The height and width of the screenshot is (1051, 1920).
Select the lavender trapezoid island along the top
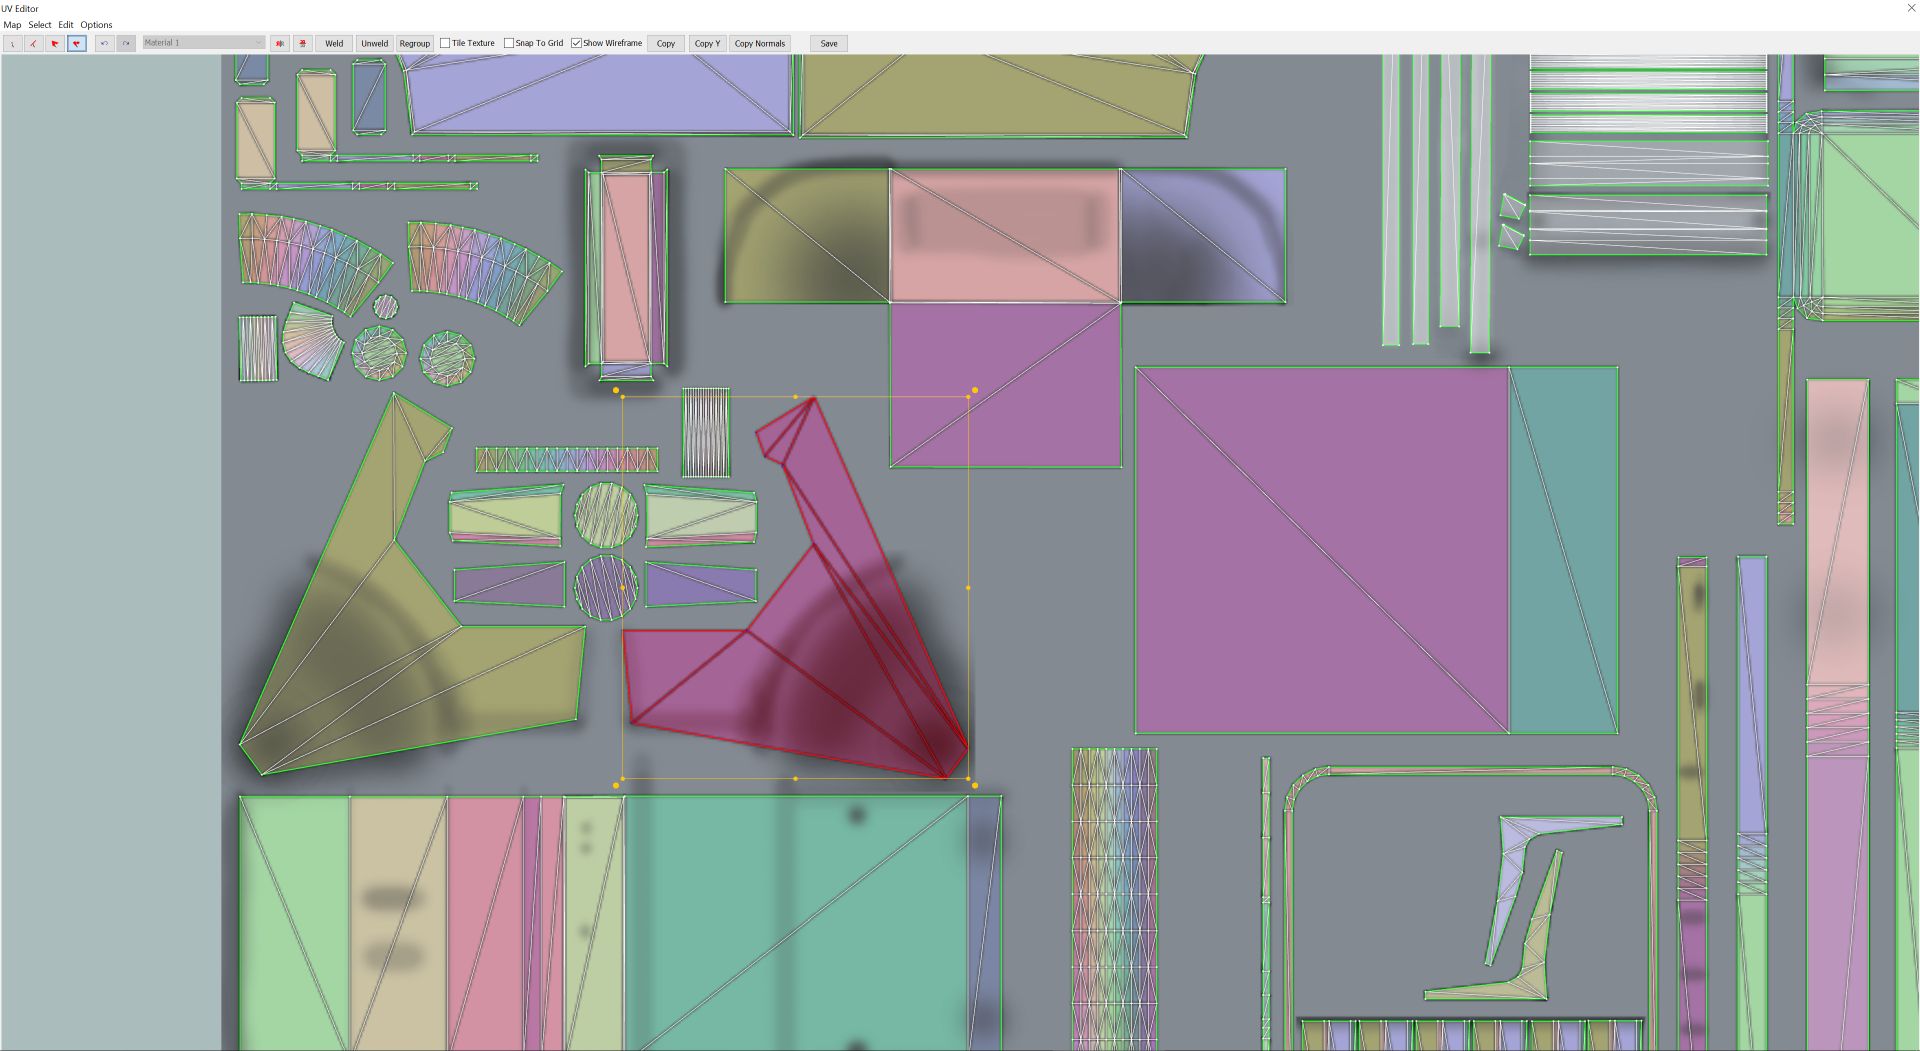coord(600,95)
